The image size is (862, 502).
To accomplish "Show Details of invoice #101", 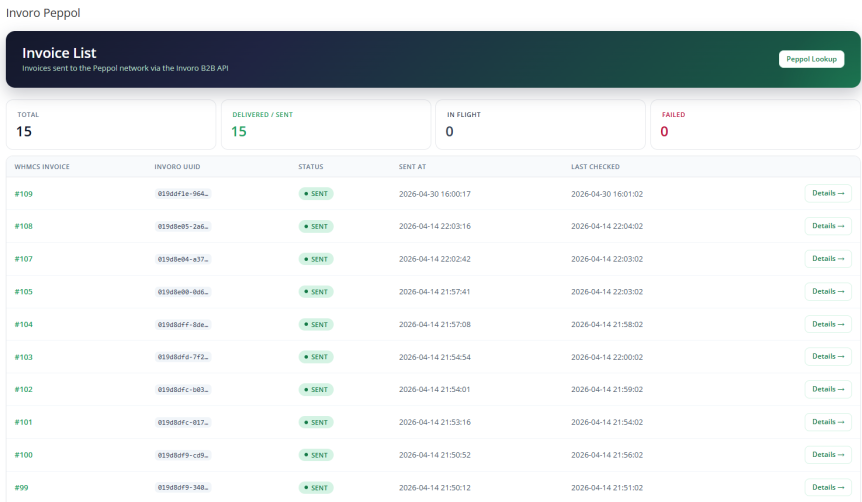I will pos(828,422).
